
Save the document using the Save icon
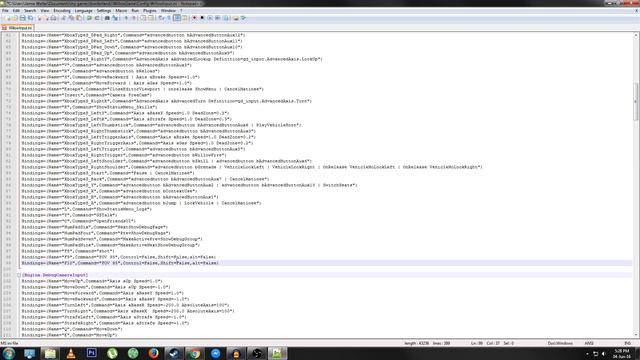[22, 18]
